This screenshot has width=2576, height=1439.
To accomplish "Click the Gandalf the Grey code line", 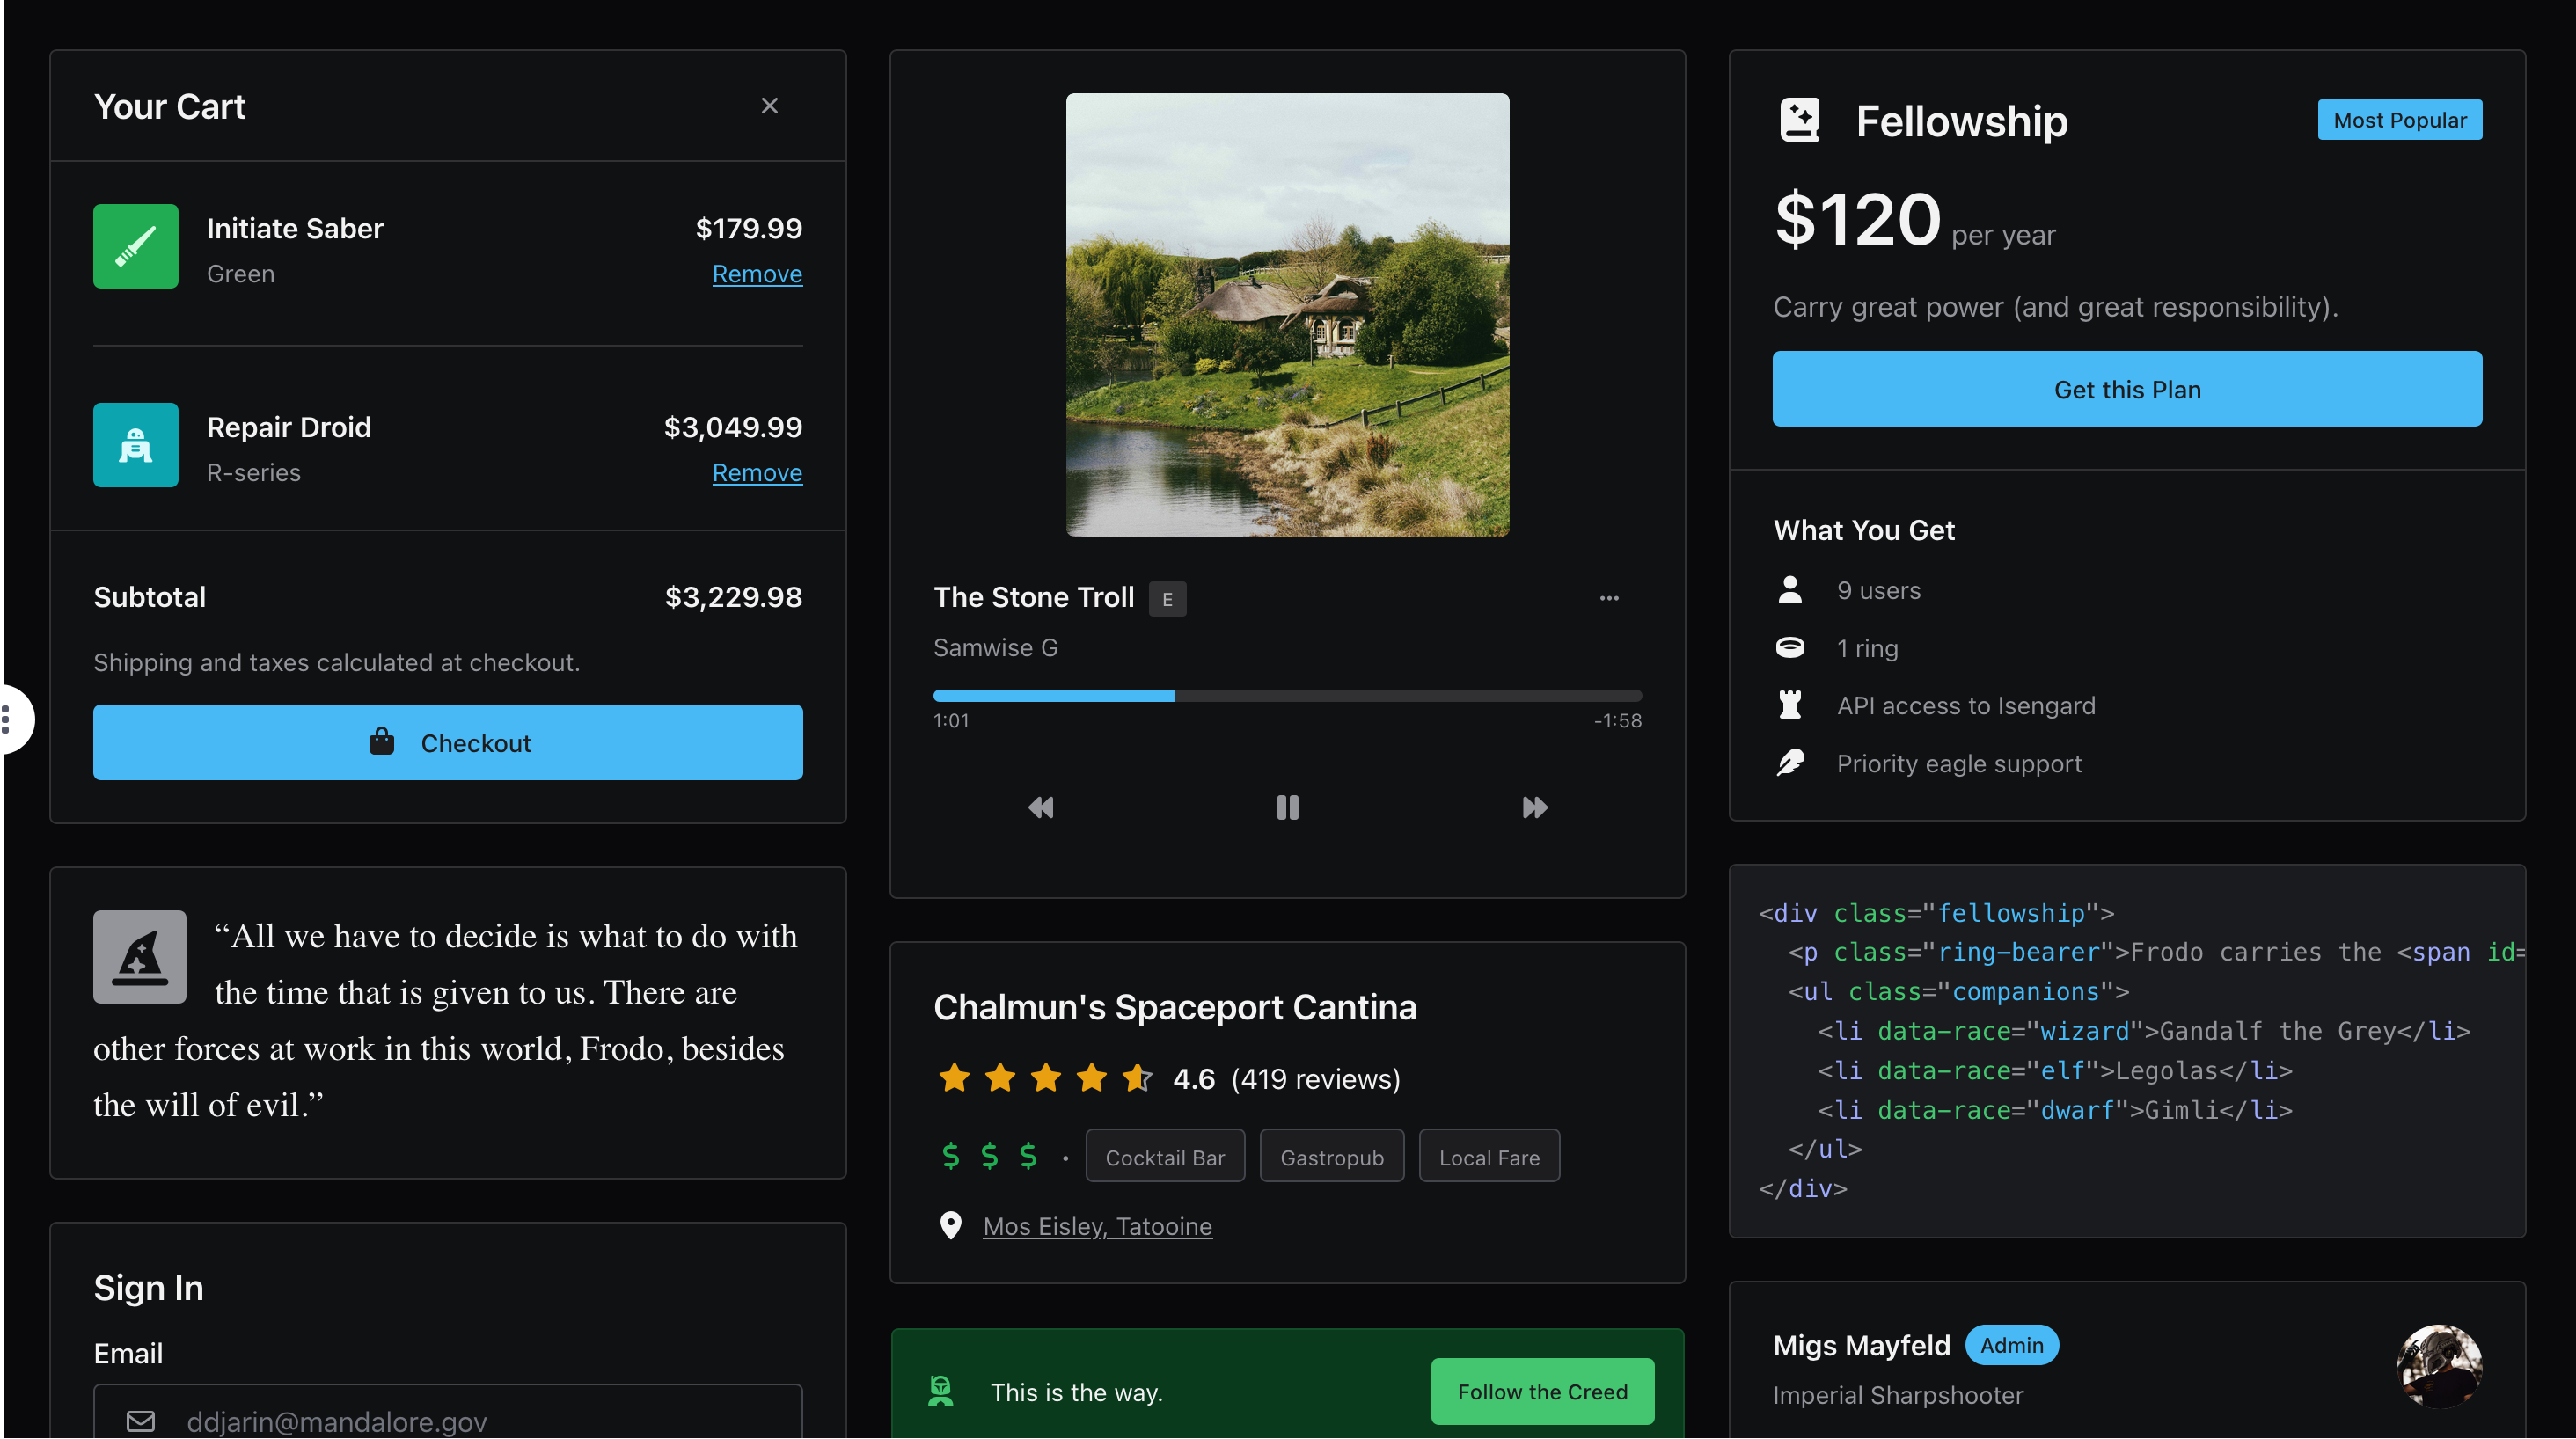I will (2143, 1032).
